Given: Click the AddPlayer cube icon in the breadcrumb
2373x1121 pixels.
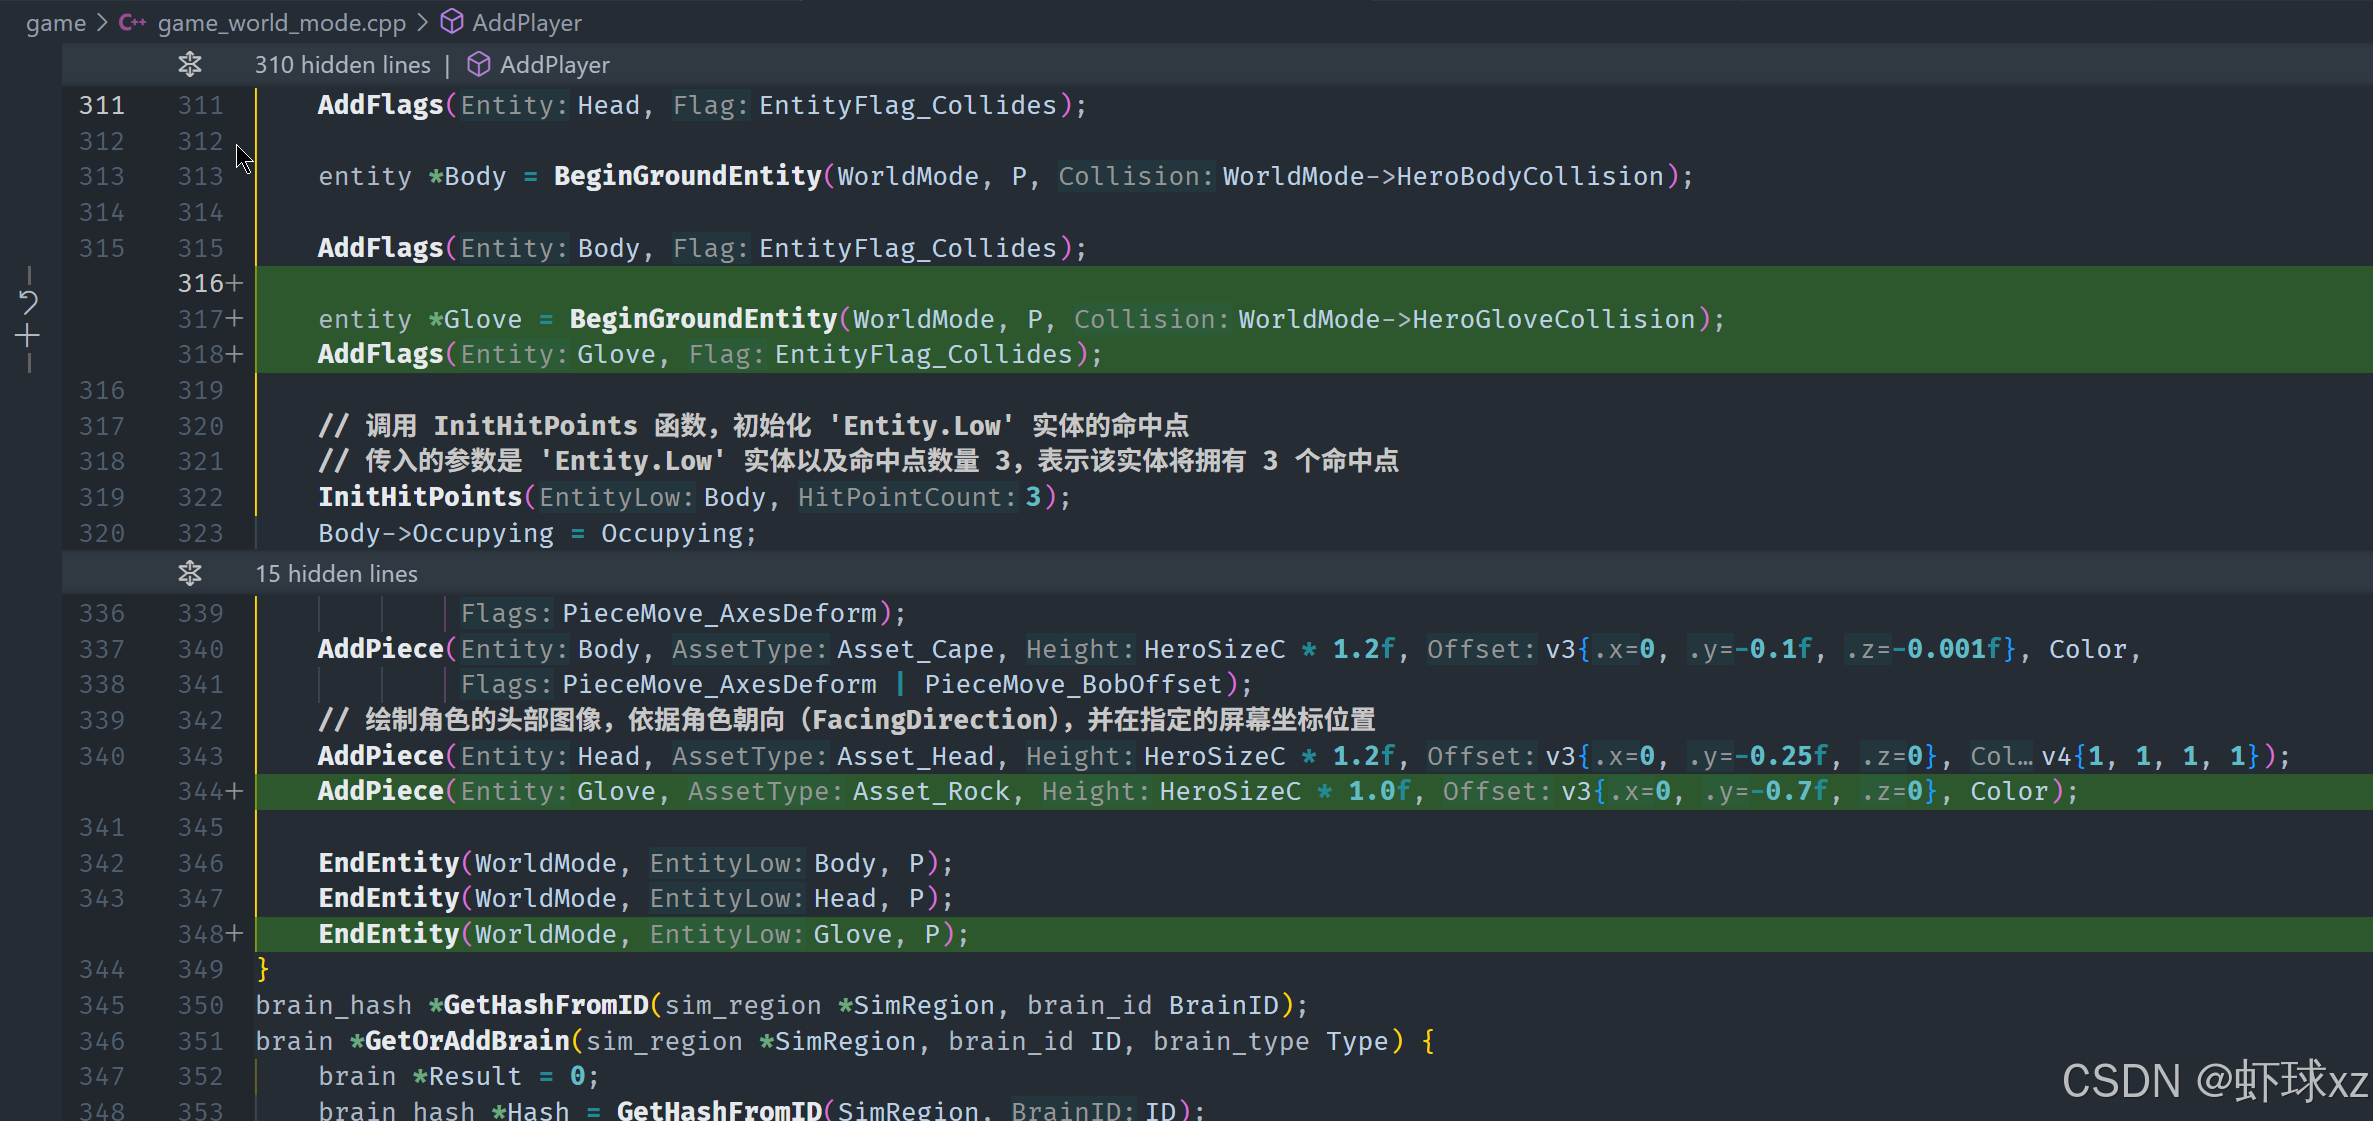Looking at the screenshot, I should click(452, 22).
